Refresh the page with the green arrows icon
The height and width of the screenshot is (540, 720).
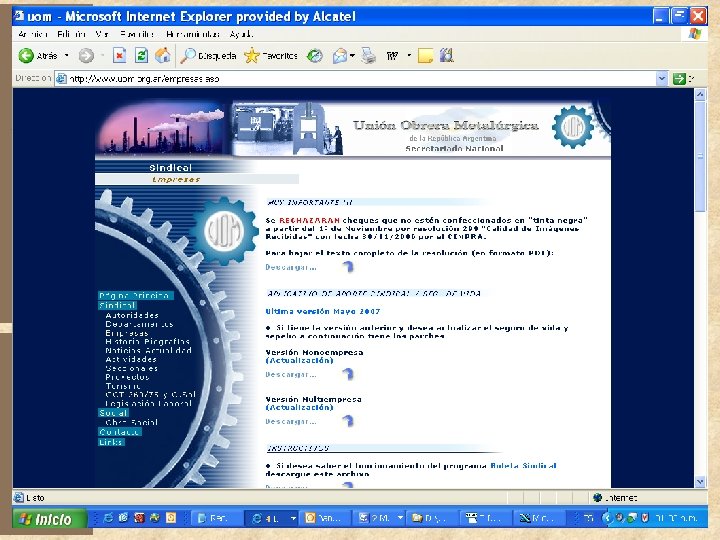pos(141,56)
